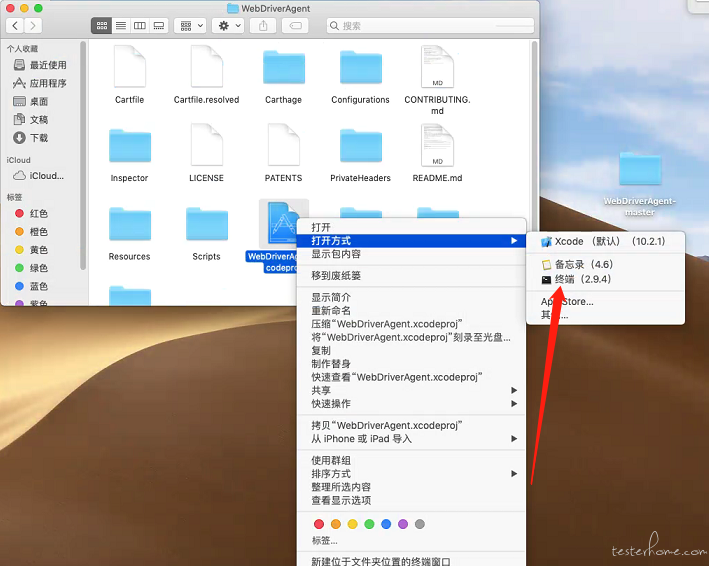Select the Carthage folder
The height and width of the screenshot is (566, 709).
(x=284, y=67)
